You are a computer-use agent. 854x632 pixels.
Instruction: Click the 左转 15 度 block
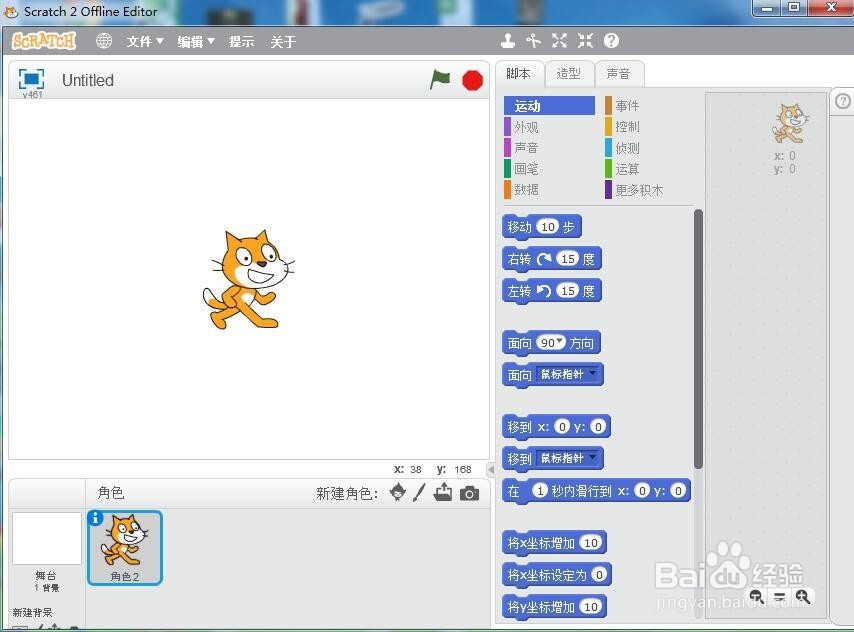(x=552, y=291)
